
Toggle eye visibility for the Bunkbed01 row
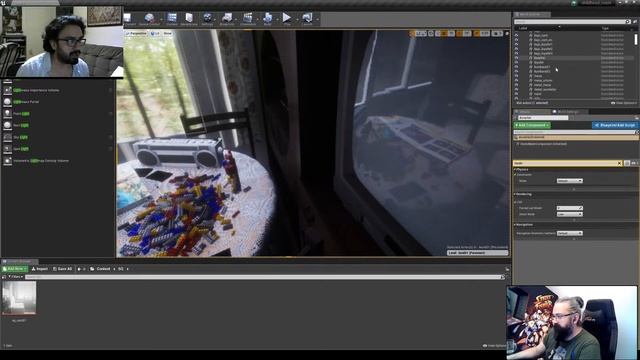pos(517,67)
